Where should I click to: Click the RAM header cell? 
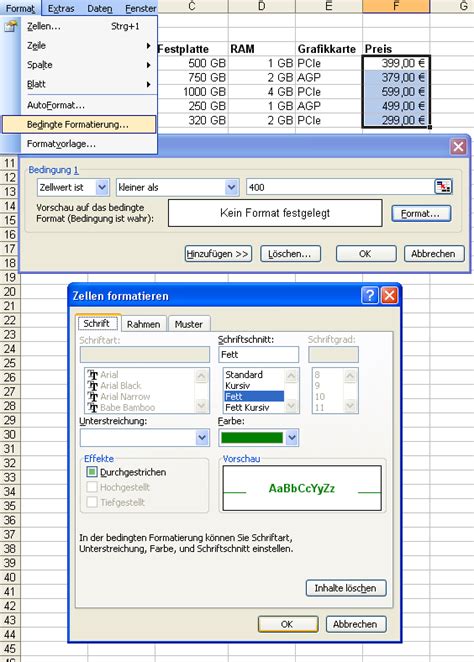tap(262, 49)
